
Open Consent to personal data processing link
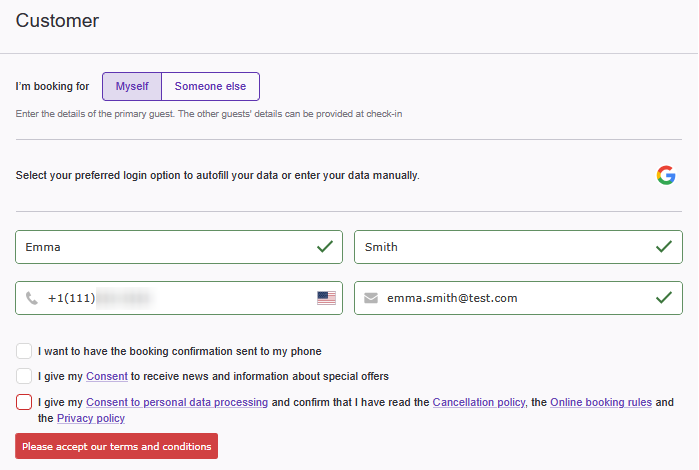pyautogui.click(x=177, y=402)
